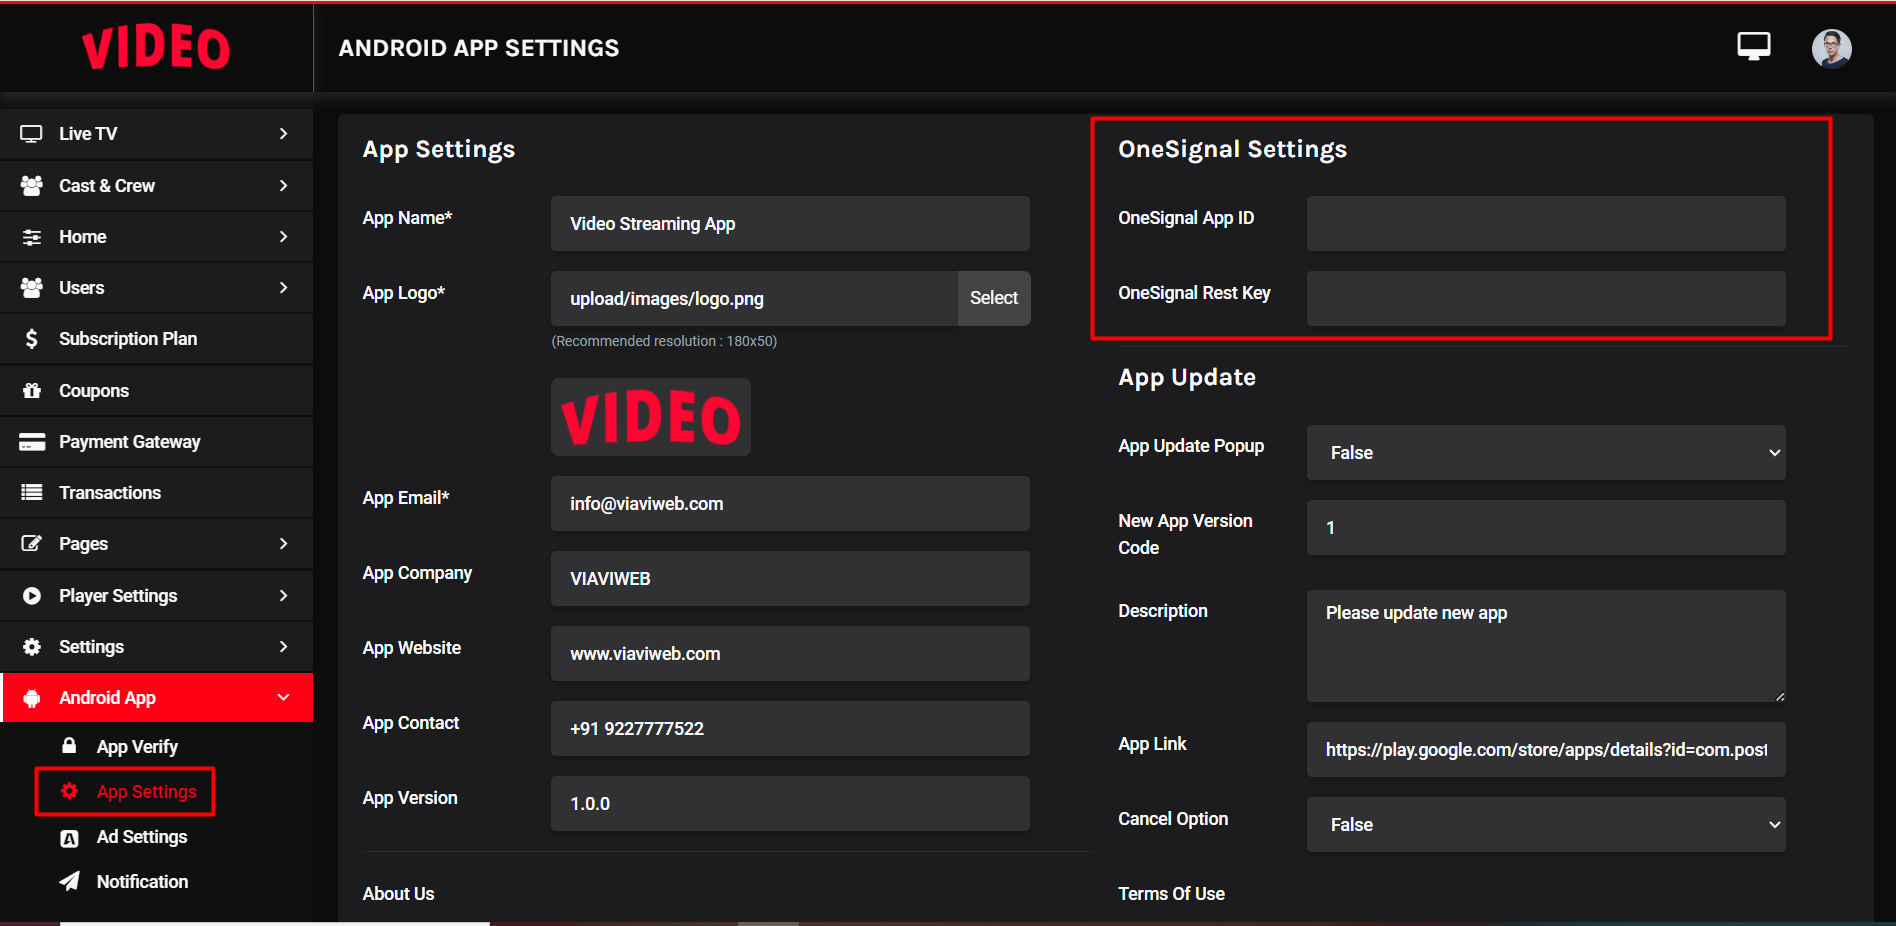Click the Transactions list icon

[x=32, y=493]
